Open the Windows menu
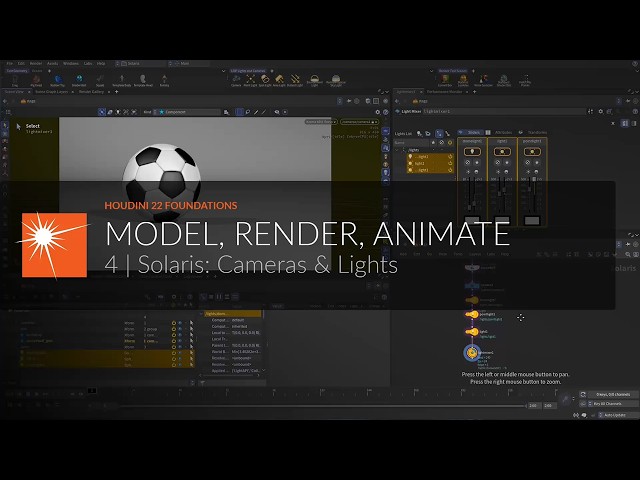The width and height of the screenshot is (640, 480). [x=71, y=64]
